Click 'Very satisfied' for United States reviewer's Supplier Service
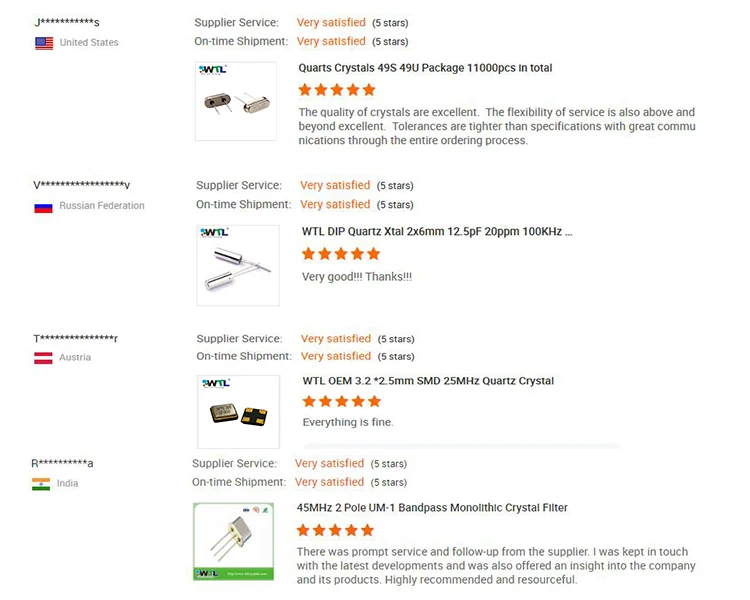The width and height of the screenshot is (750, 600). click(x=331, y=22)
